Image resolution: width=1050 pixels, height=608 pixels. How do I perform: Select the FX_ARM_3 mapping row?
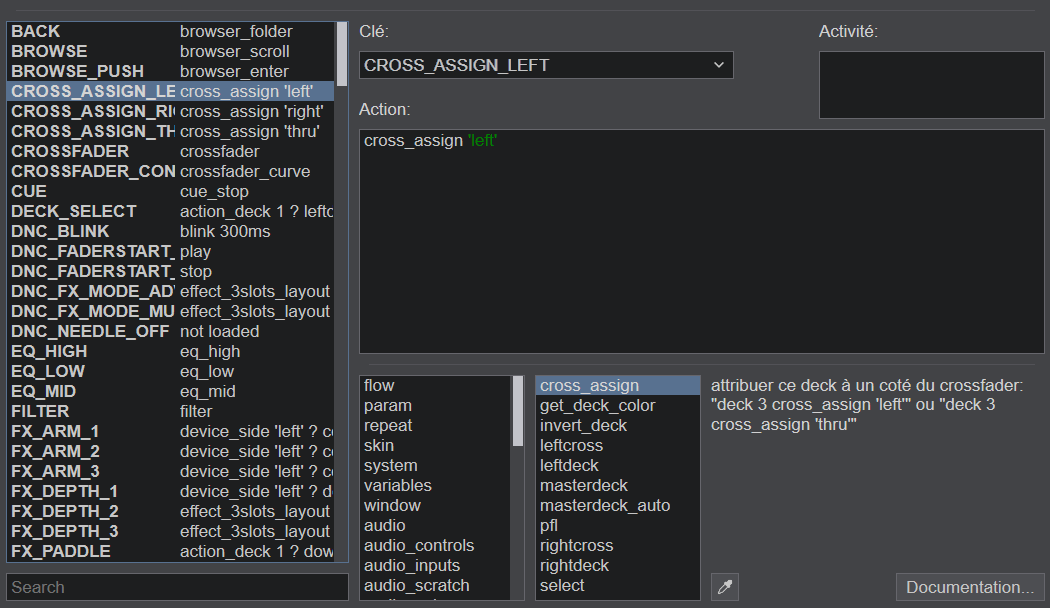tap(171, 472)
